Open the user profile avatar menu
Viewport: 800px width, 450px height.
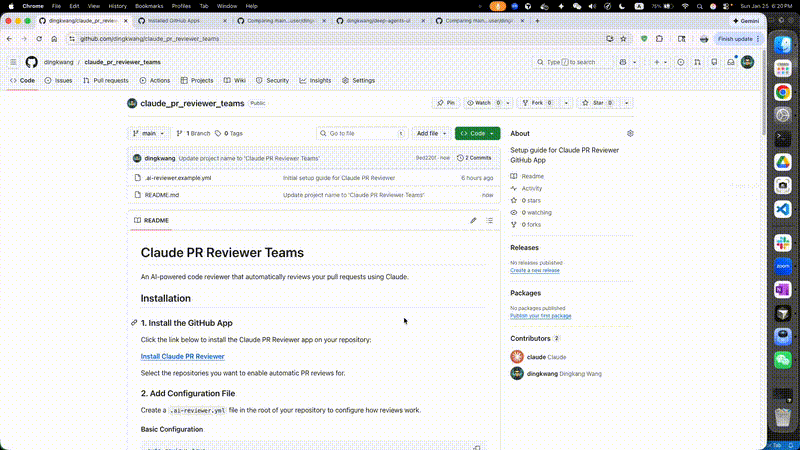click(747, 62)
